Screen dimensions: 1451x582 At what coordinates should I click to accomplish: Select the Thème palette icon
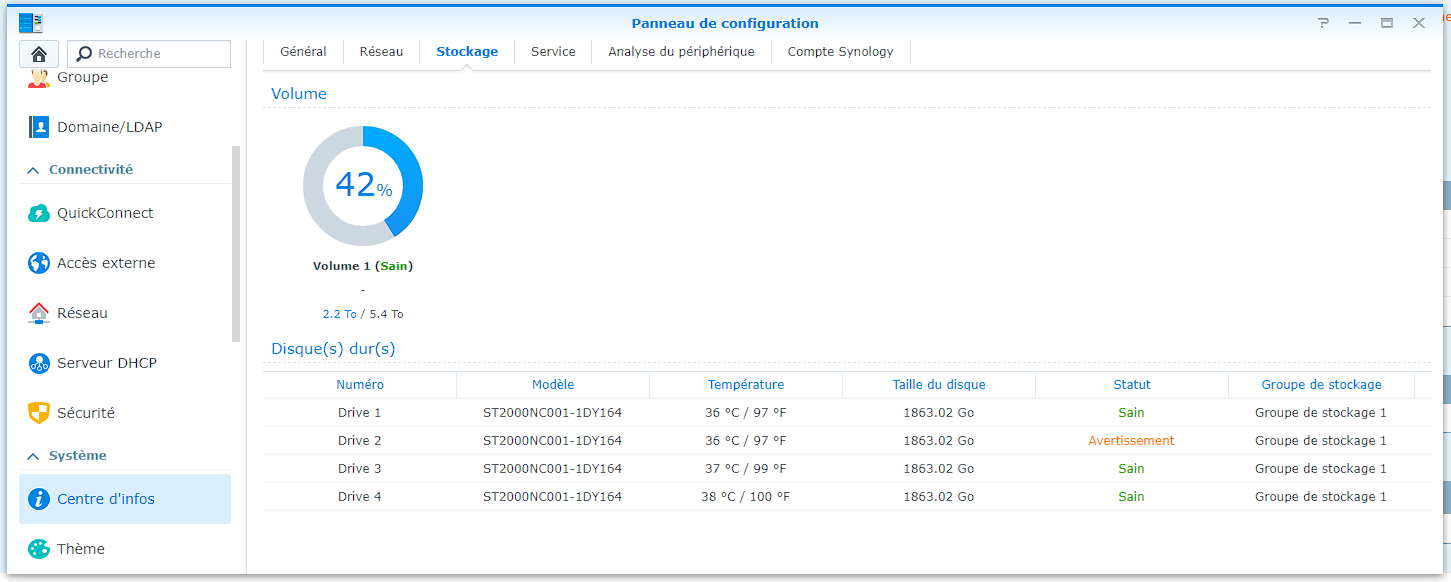[x=39, y=549]
